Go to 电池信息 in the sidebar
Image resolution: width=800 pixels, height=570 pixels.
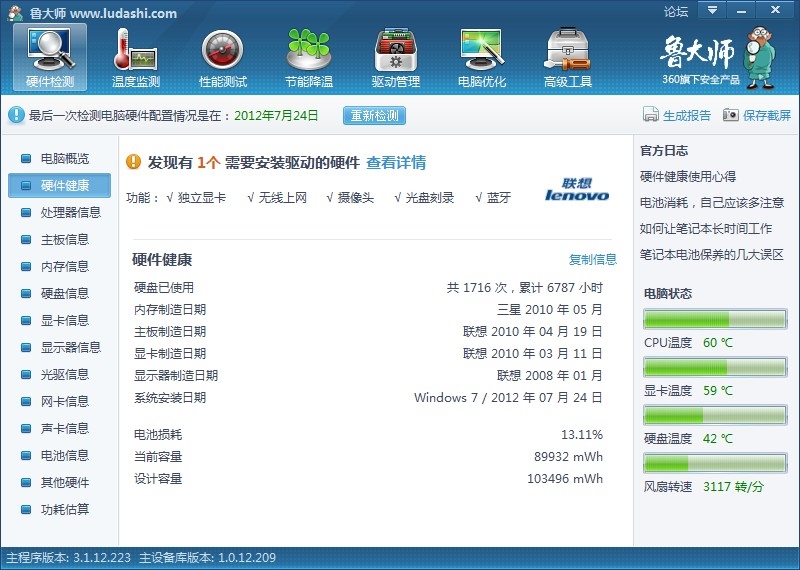coord(64,455)
